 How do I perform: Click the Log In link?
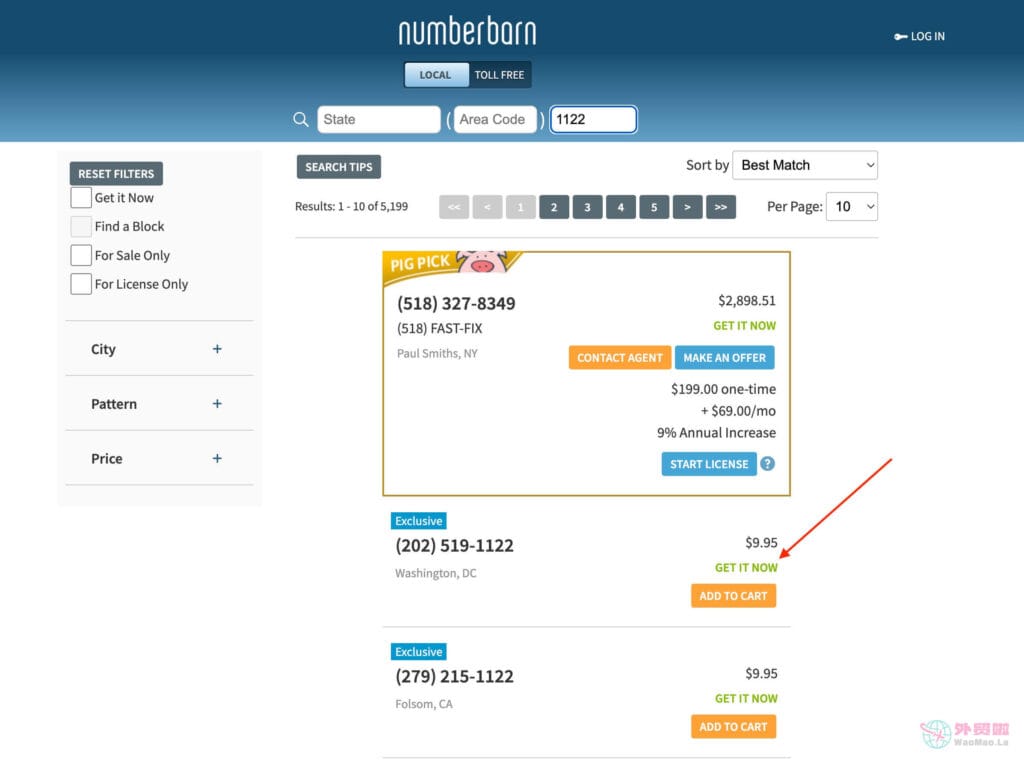point(919,36)
